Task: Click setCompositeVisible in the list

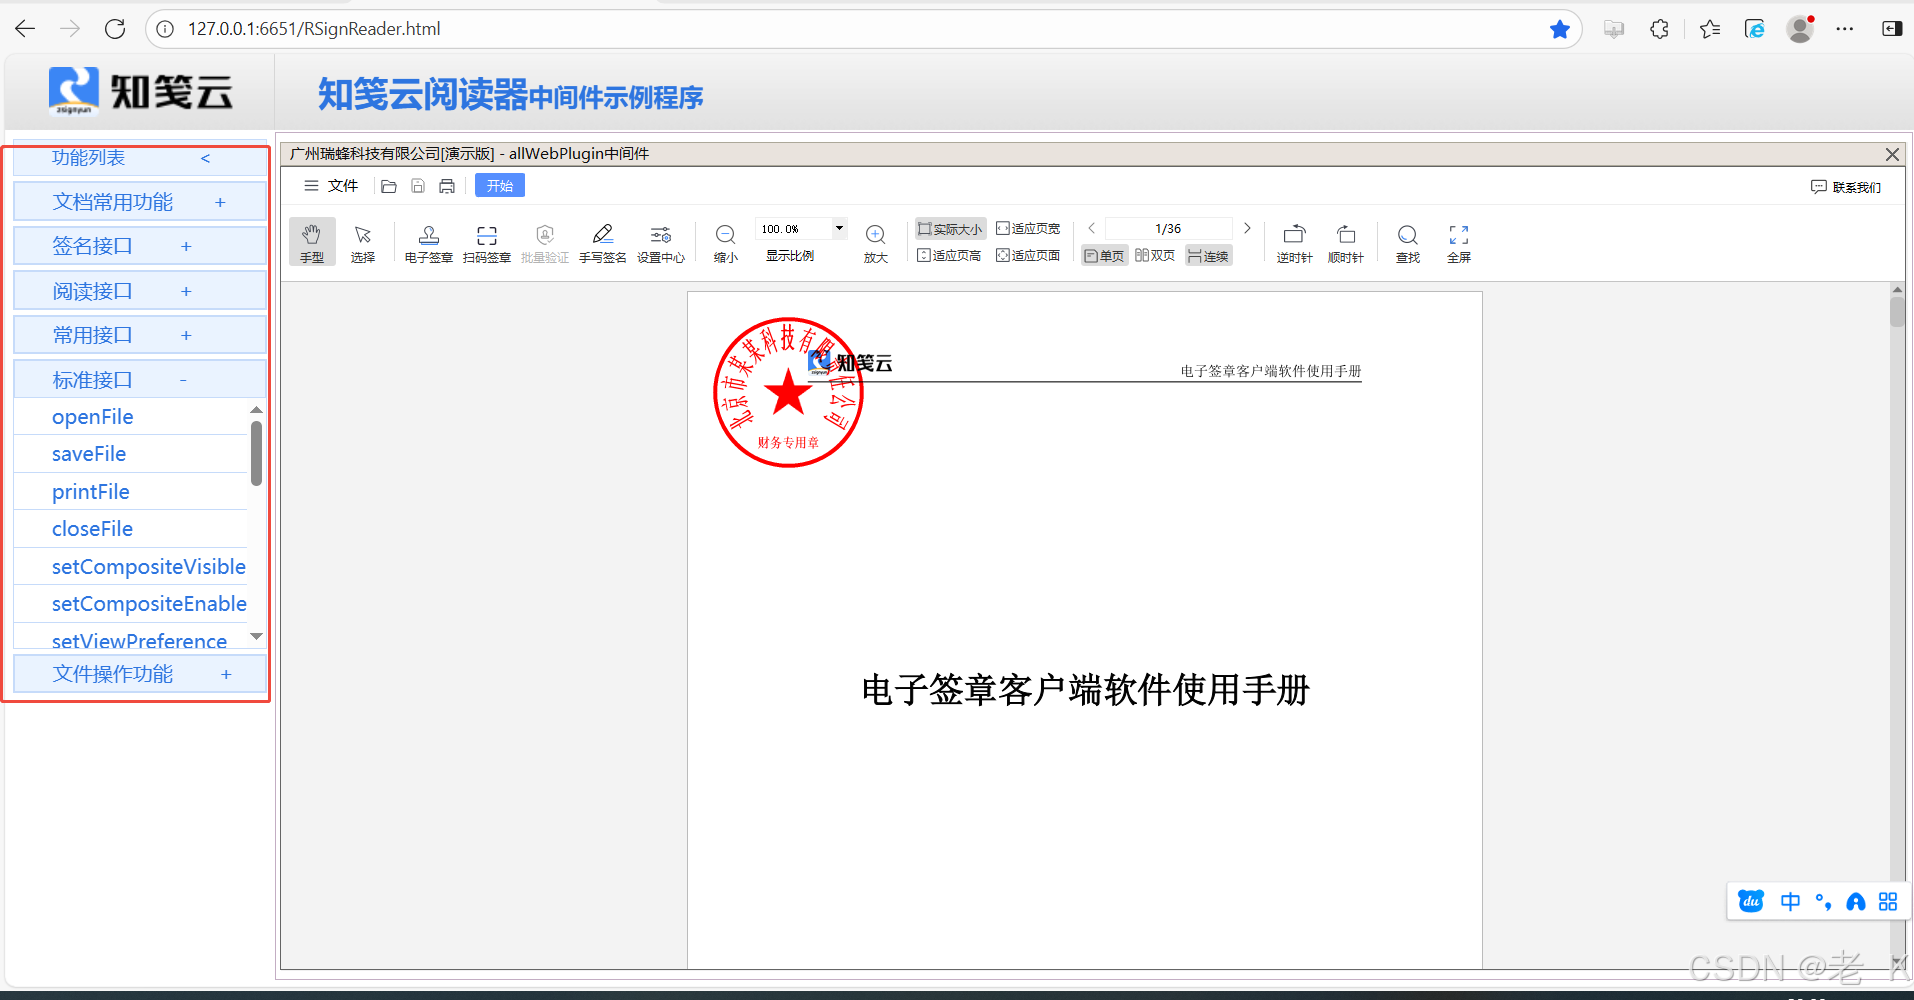Action: pyautogui.click(x=148, y=567)
